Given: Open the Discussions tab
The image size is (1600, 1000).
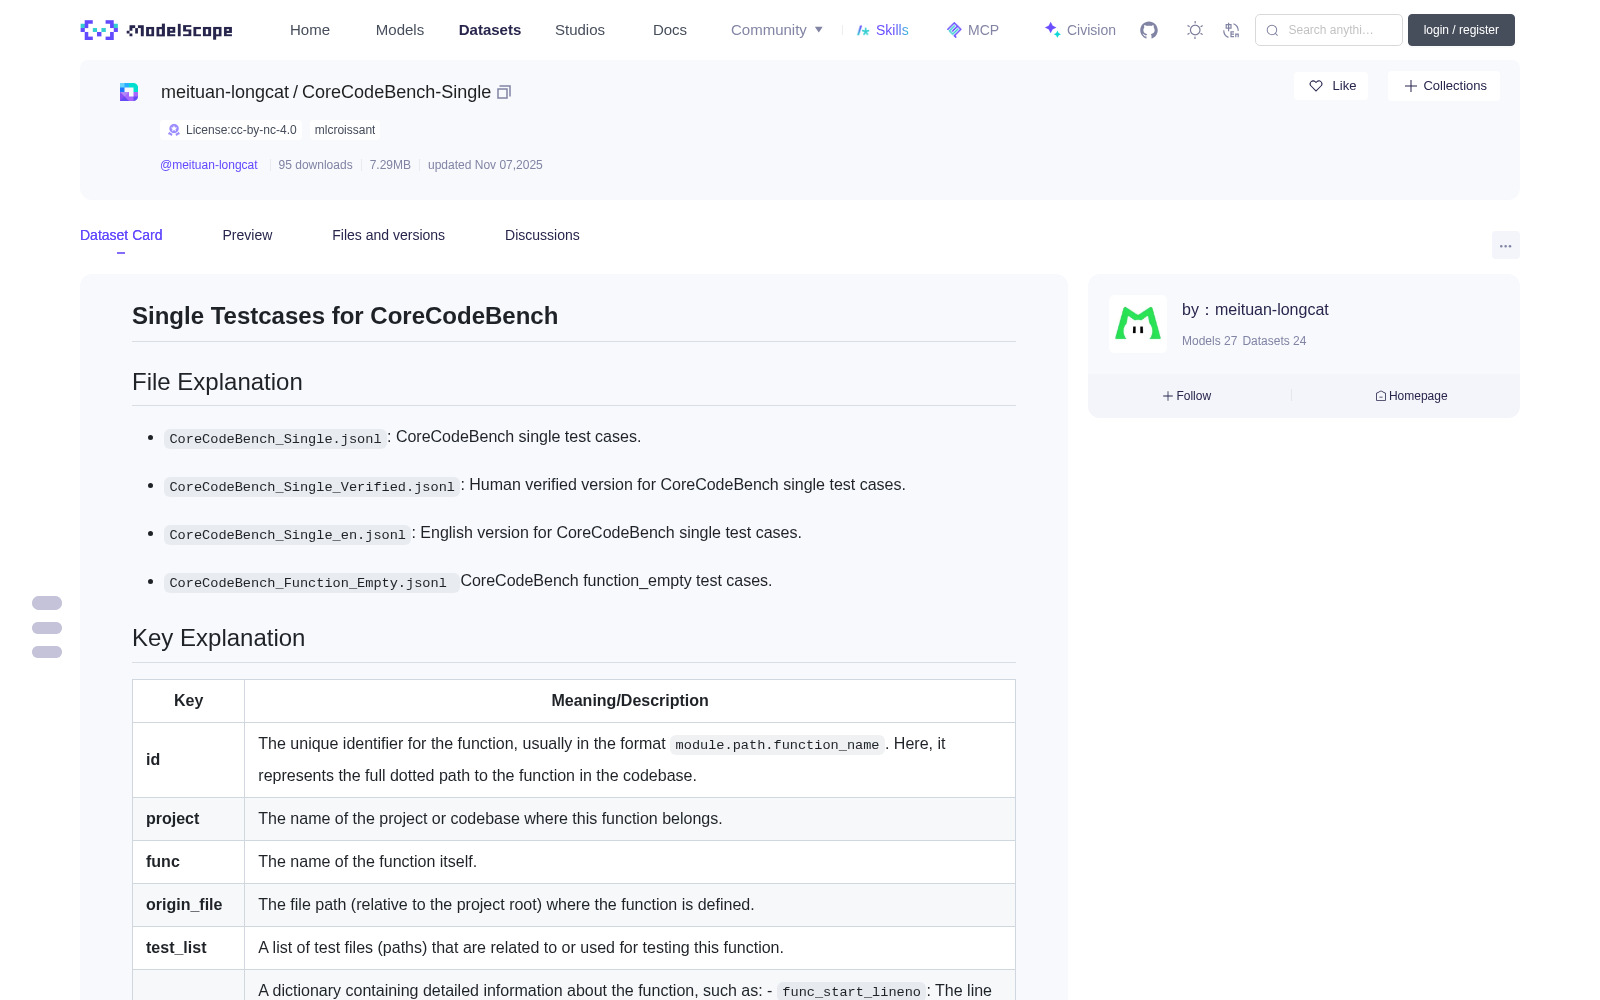Looking at the screenshot, I should (542, 235).
